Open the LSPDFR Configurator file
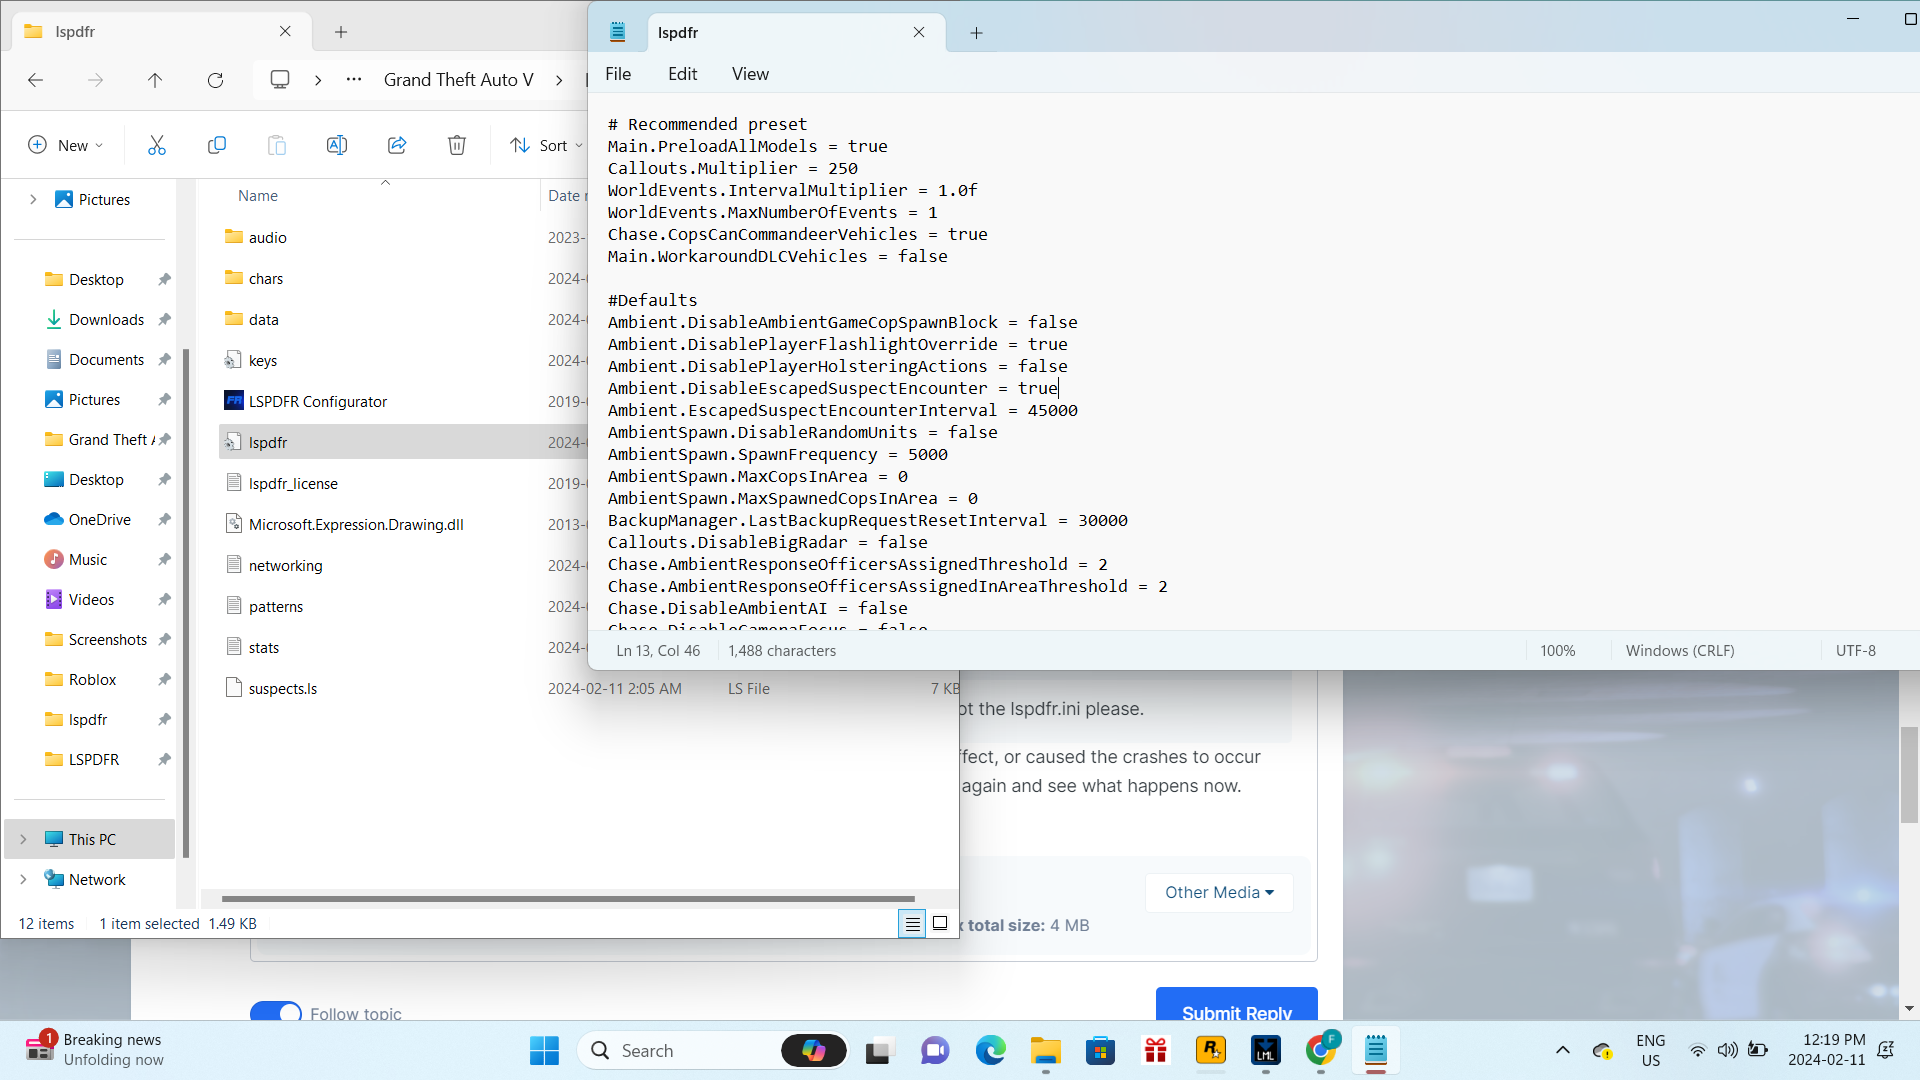Viewport: 1920px width, 1080px height. (x=317, y=401)
